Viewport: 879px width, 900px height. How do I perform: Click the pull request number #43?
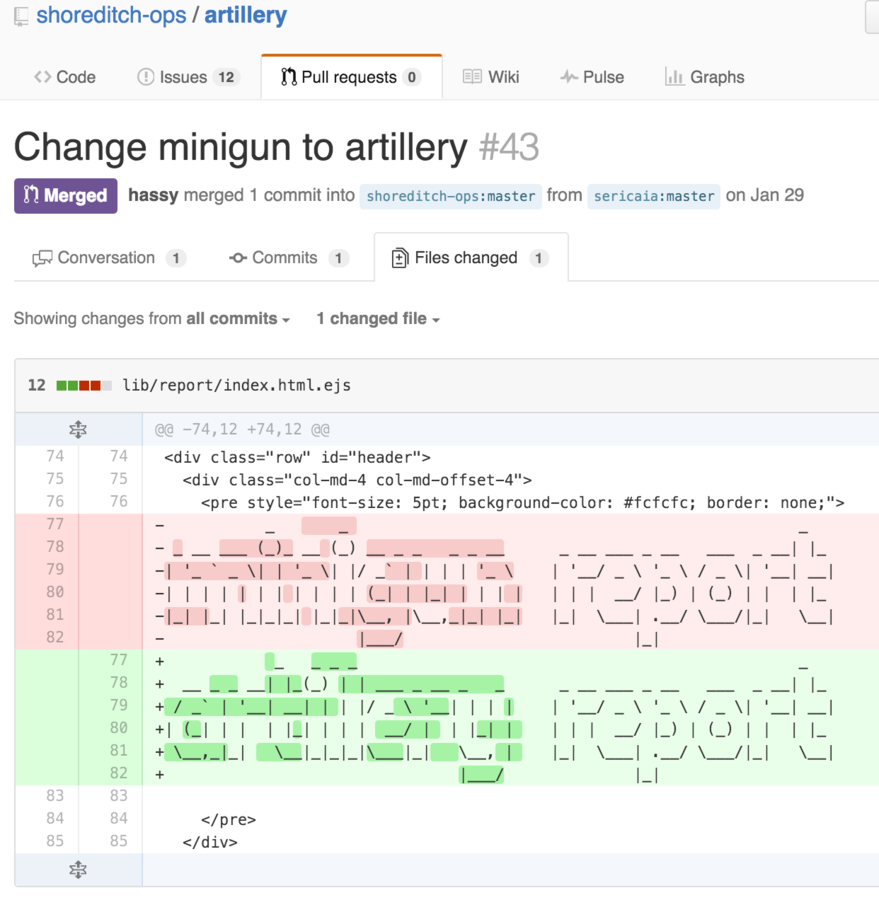click(509, 147)
